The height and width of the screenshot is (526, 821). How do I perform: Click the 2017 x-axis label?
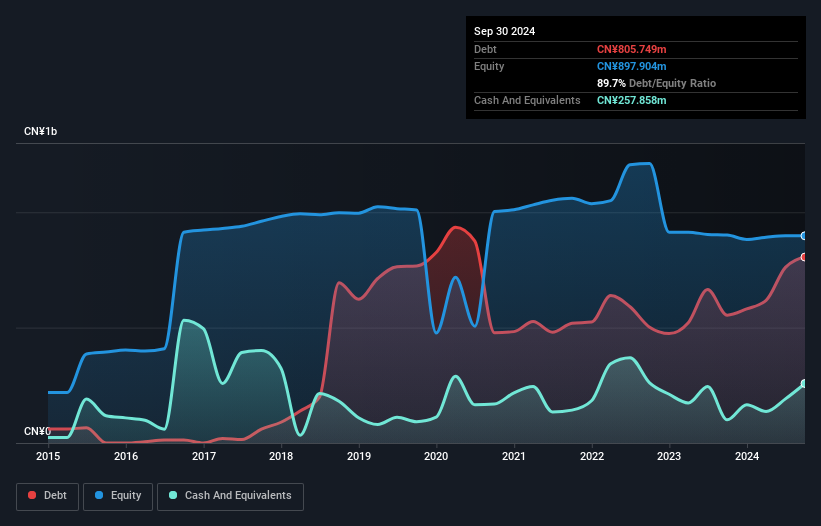(204, 456)
